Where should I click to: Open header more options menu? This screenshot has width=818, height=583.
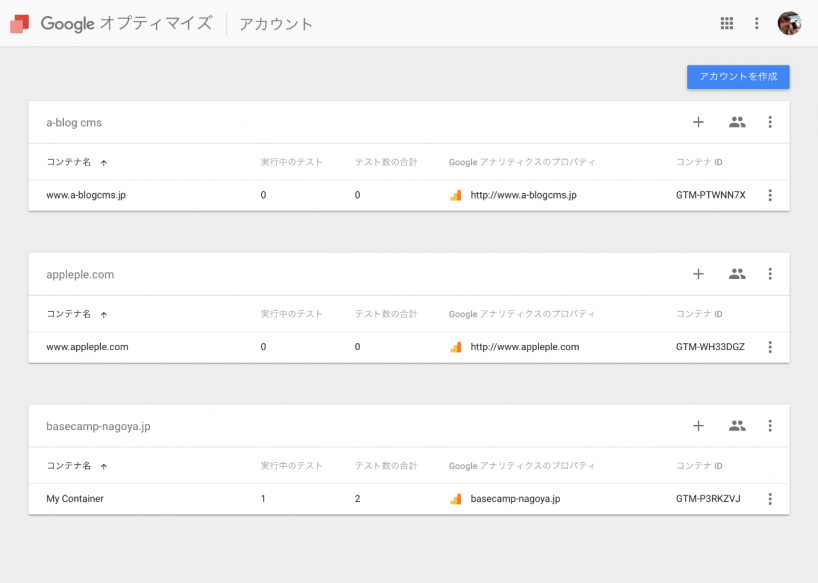point(757,23)
